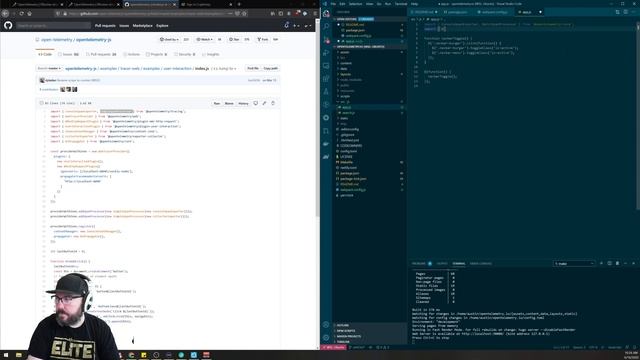Click Copy path button on GitHub
This screenshot has height=360, width=640.
[x=270, y=69]
